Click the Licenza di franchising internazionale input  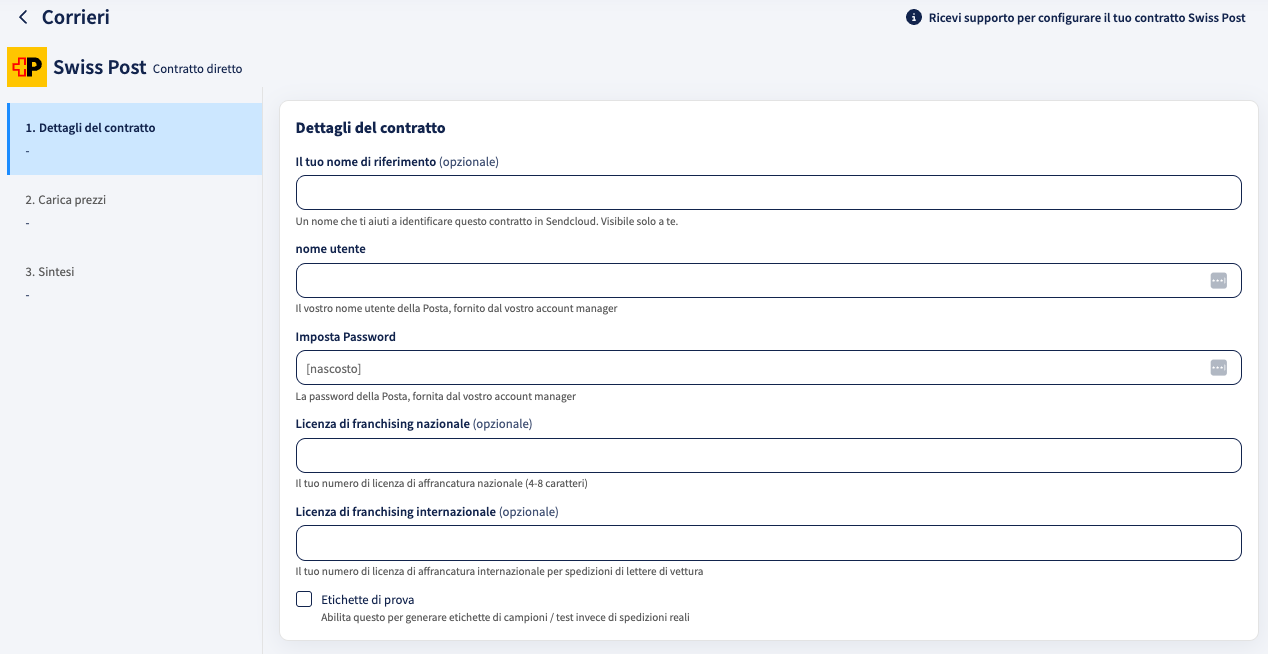(x=768, y=543)
